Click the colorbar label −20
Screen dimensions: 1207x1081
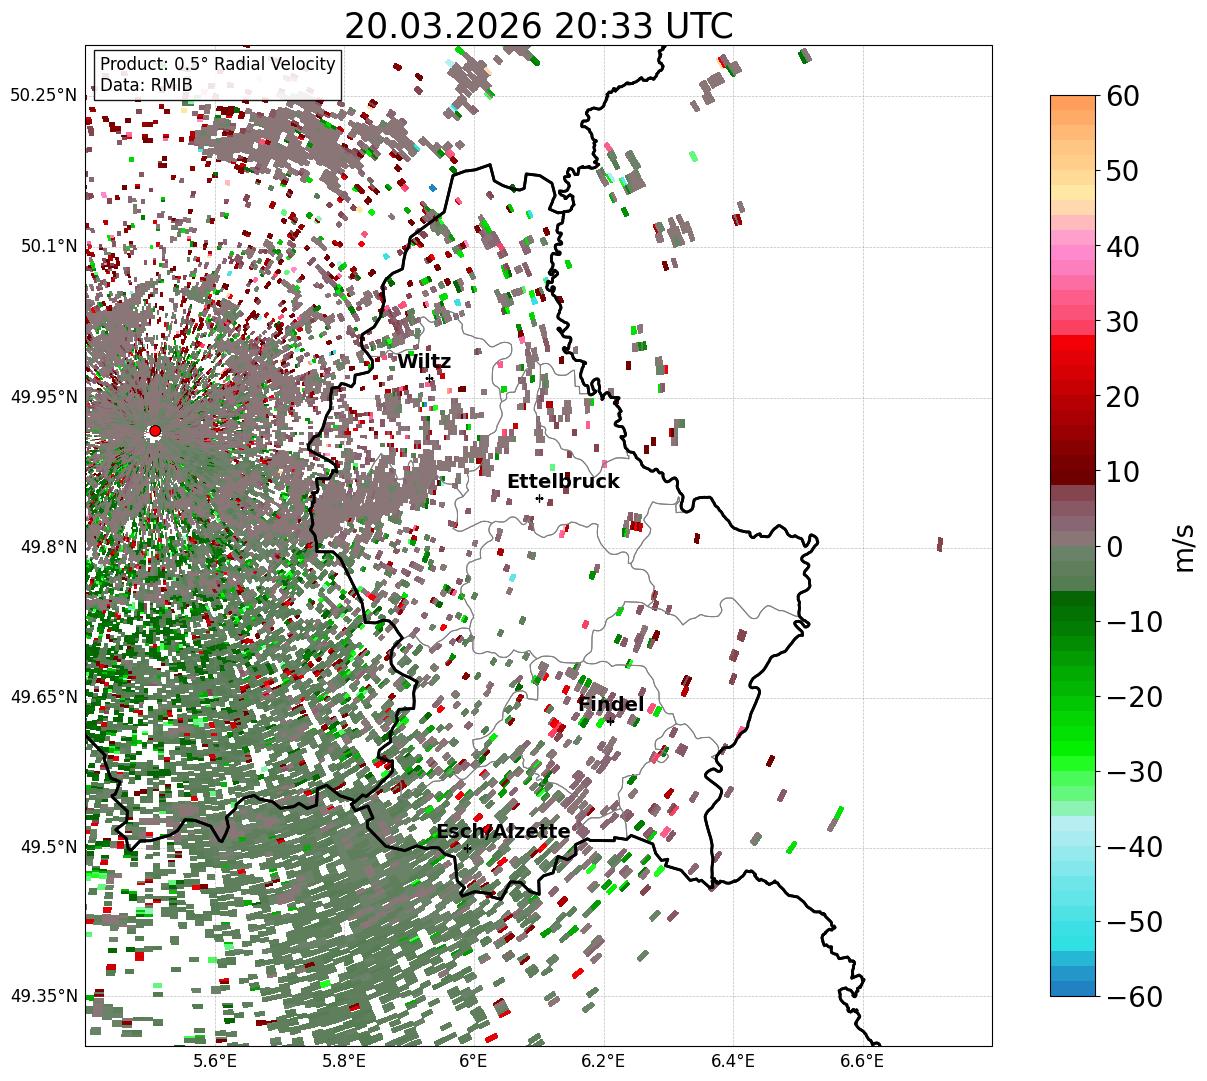pyautogui.click(x=1134, y=696)
